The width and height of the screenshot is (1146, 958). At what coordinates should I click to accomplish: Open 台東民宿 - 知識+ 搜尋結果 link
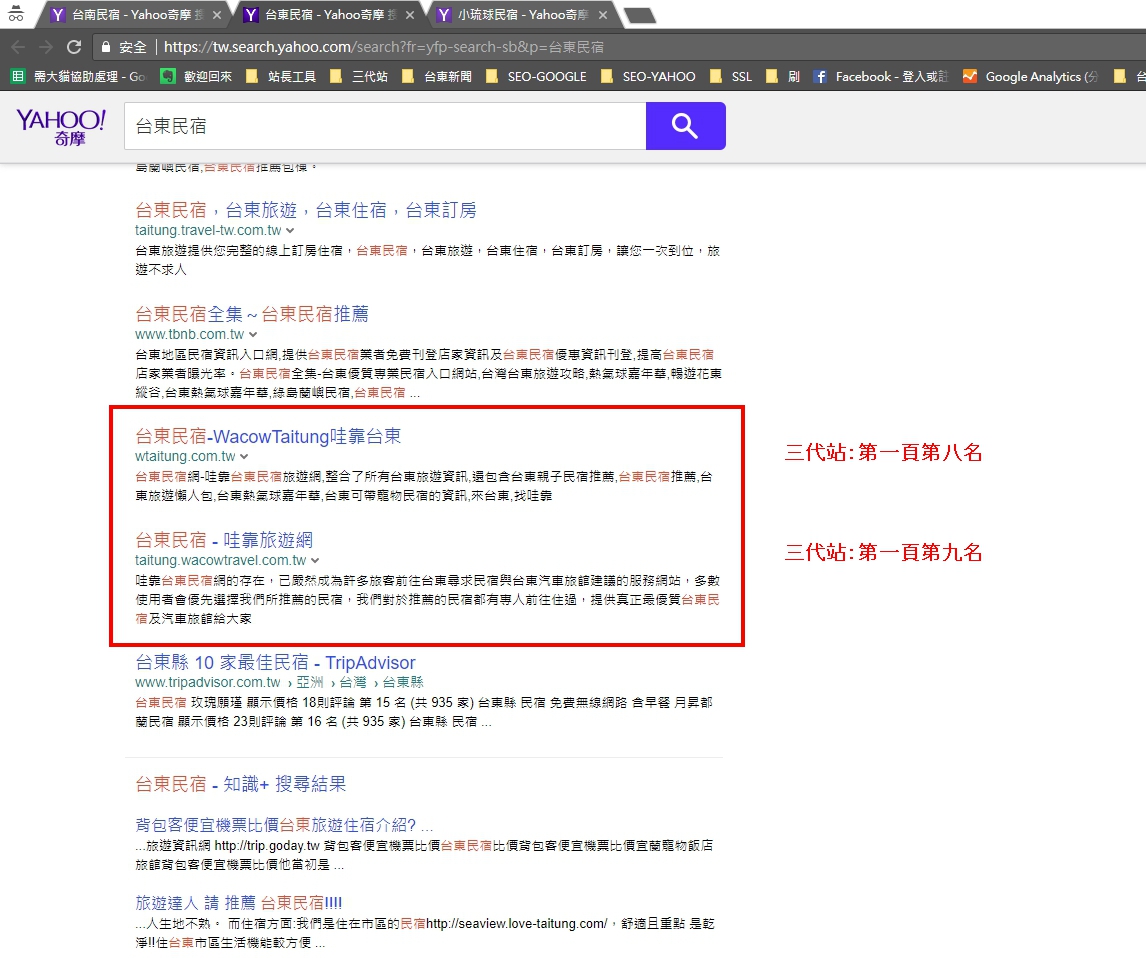pos(240,784)
